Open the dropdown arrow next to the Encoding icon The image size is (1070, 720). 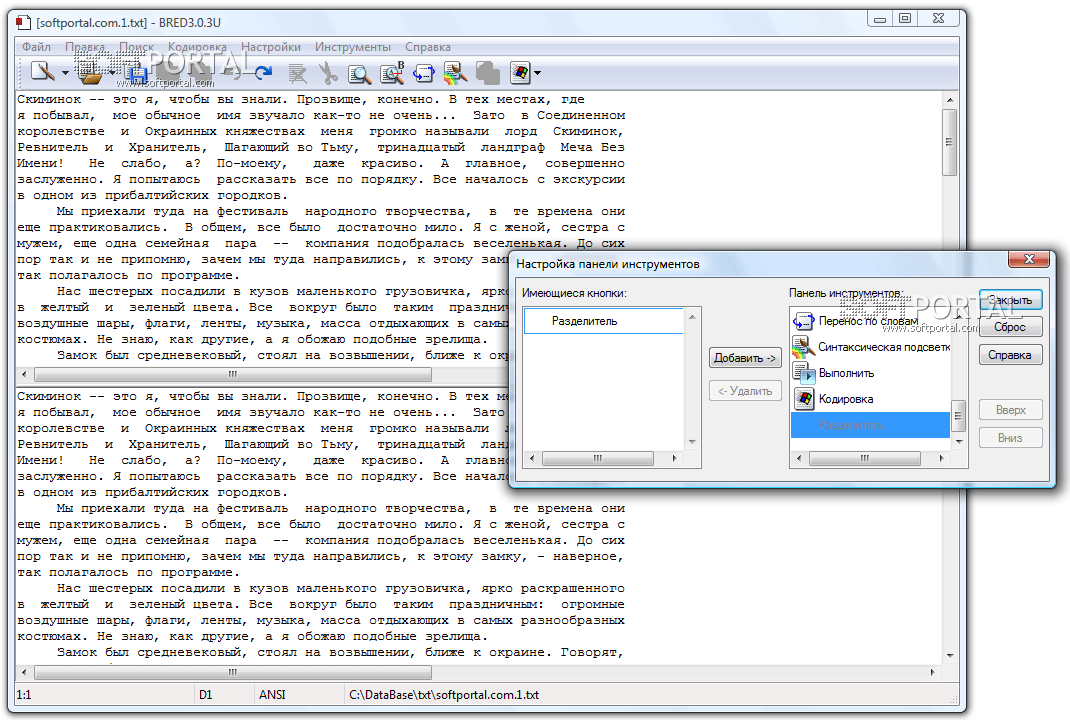coord(538,73)
